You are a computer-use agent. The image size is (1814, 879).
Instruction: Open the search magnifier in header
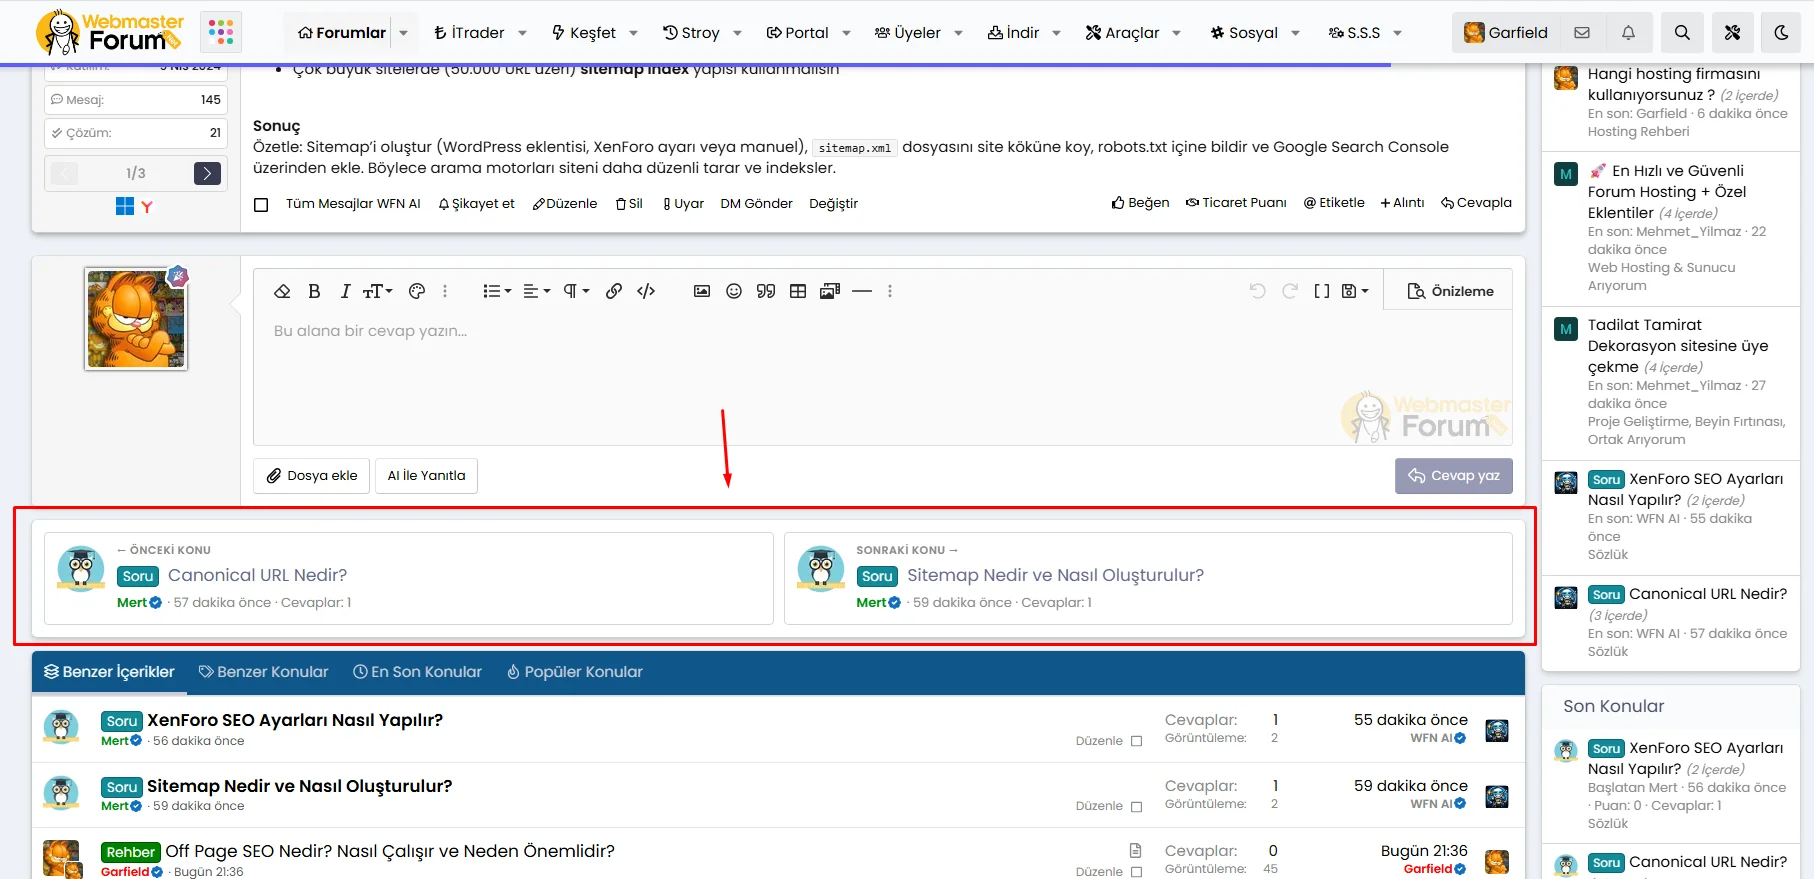pos(1682,33)
